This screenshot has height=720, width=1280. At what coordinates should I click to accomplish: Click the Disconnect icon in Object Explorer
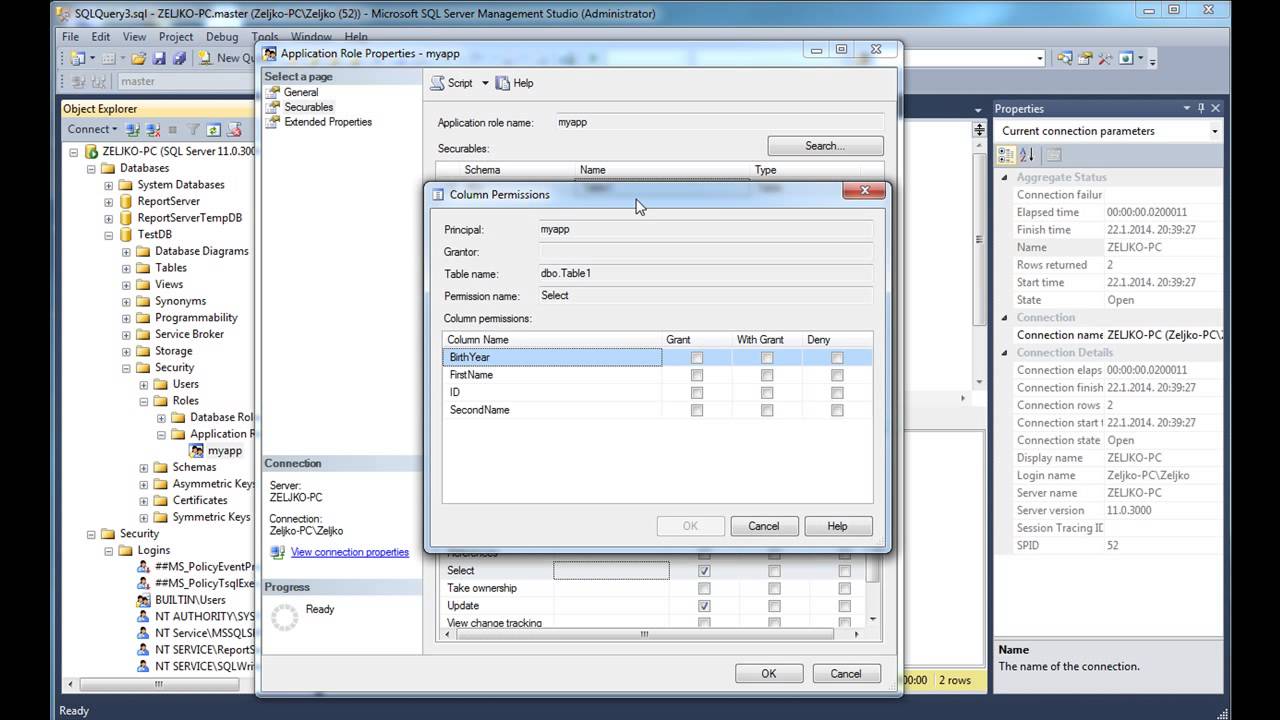pos(153,129)
